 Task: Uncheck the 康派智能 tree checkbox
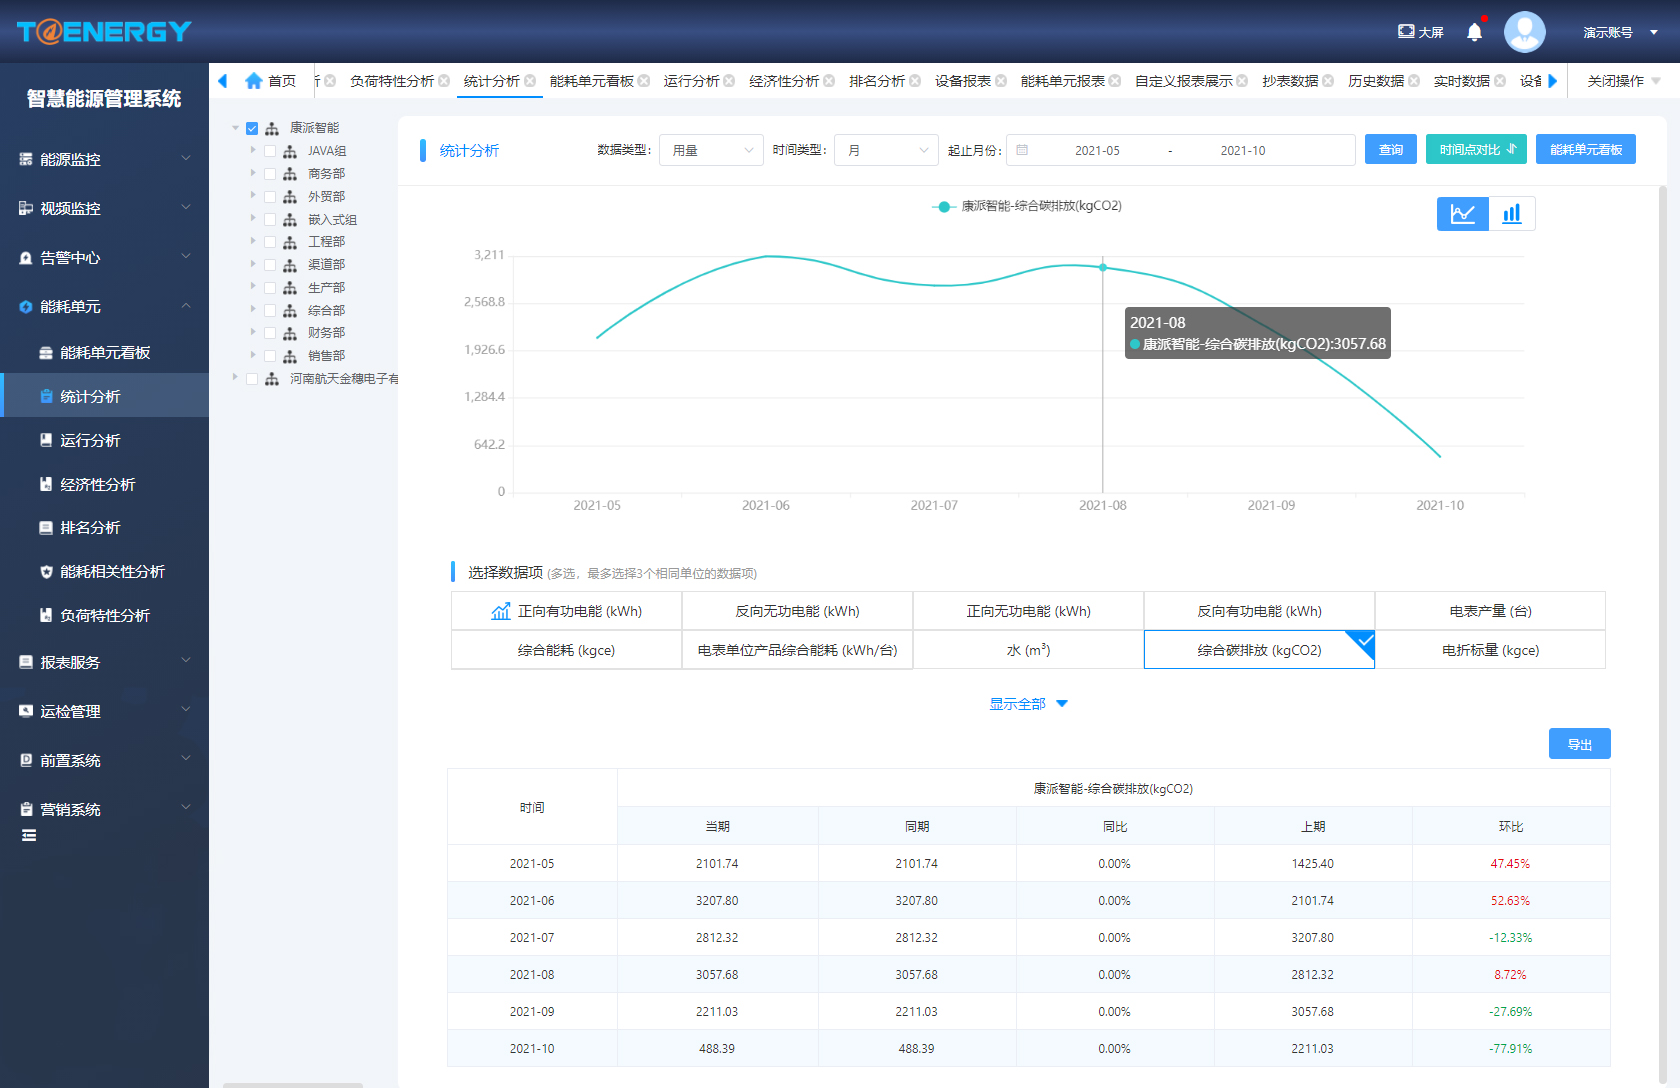[x=252, y=129]
